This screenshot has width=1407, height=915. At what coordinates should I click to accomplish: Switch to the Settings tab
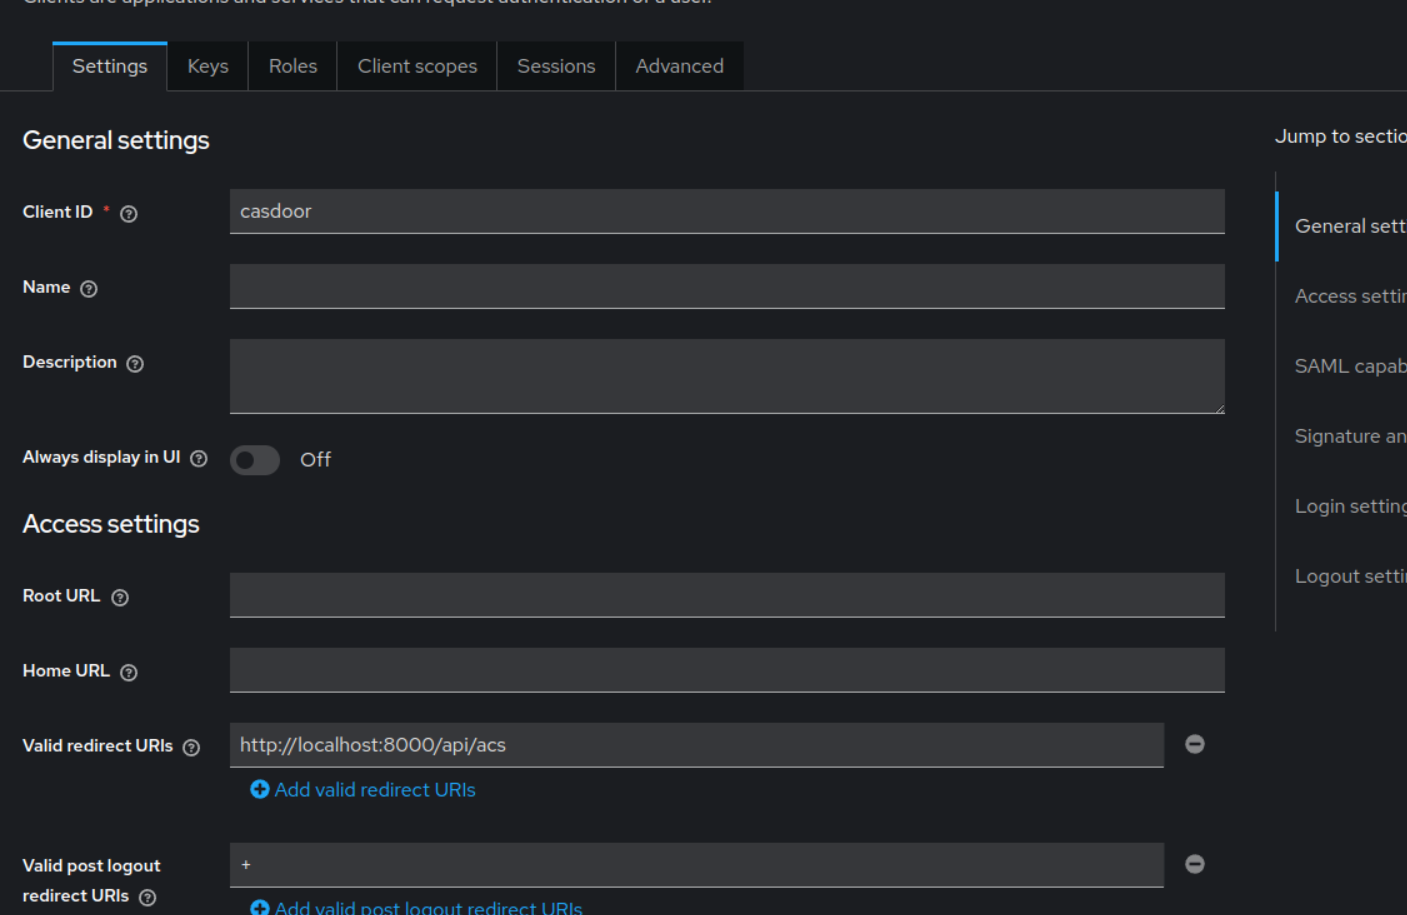[x=110, y=66]
